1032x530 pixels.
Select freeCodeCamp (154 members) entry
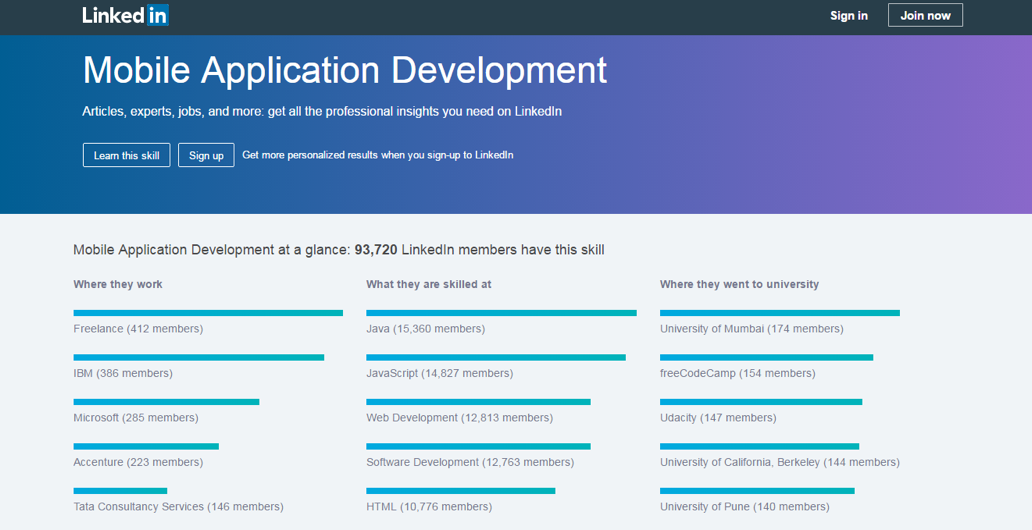point(738,373)
